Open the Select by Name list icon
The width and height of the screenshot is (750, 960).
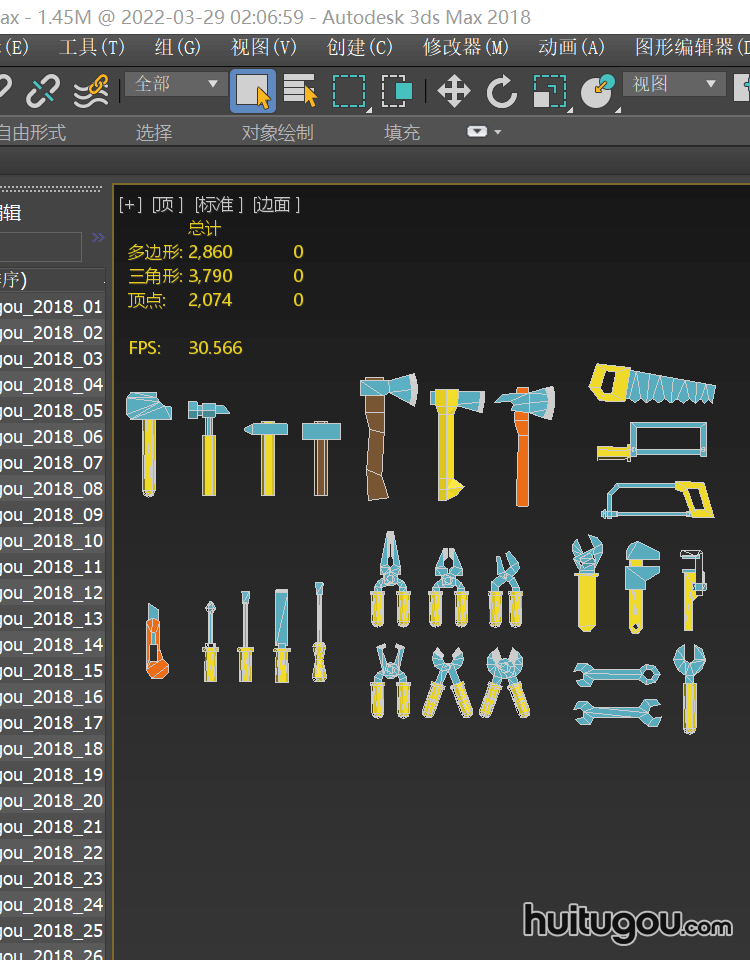tap(299, 91)
